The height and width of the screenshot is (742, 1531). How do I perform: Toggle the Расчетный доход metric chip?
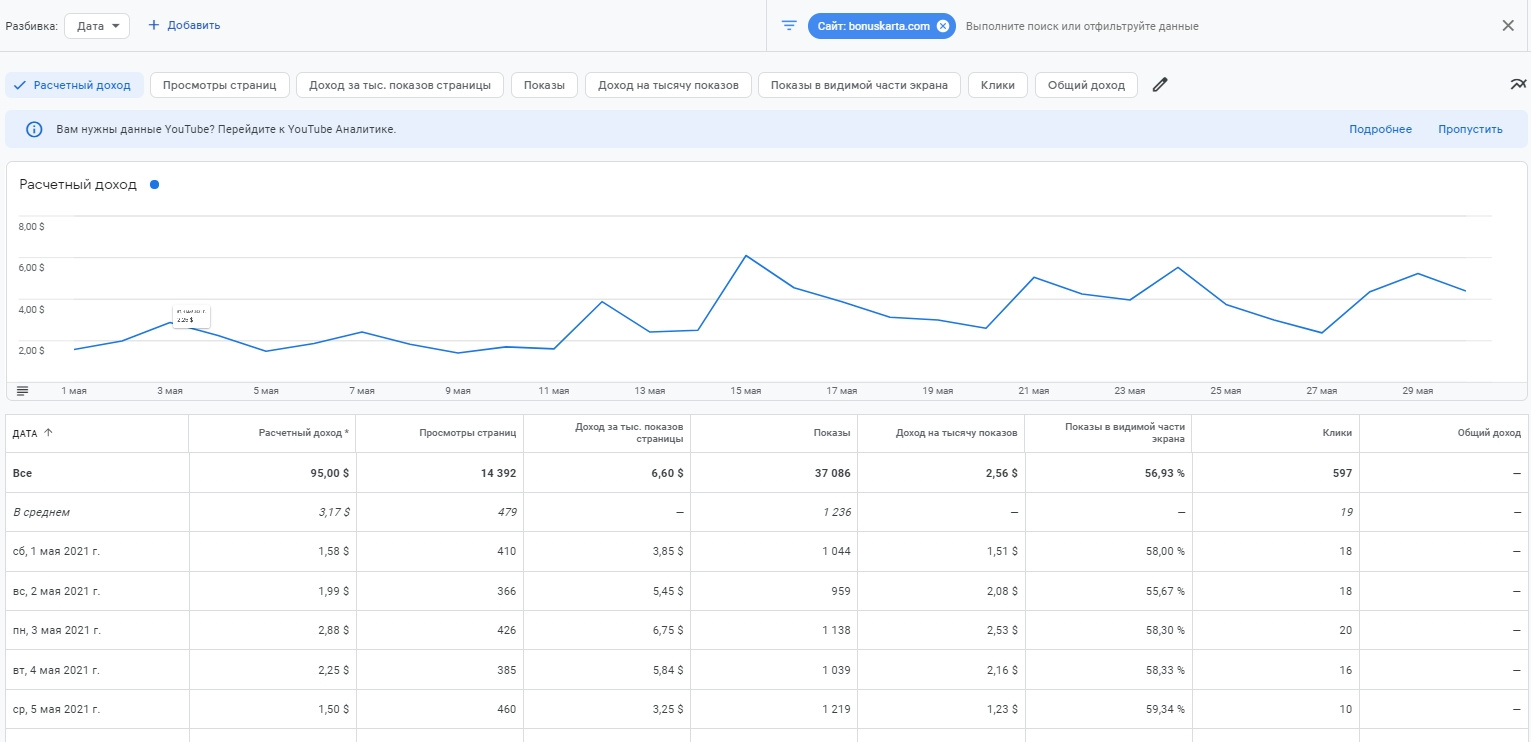coord(74,85)
